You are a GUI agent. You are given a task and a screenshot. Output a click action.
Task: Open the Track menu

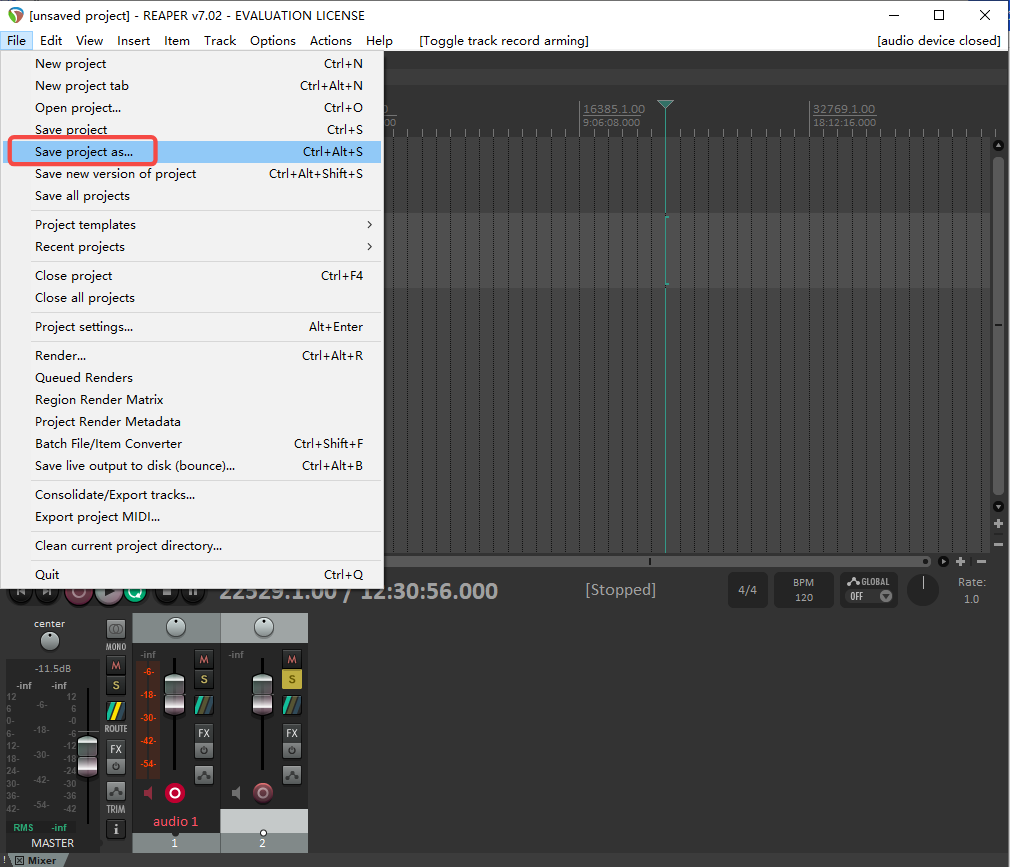pos(220,41)
